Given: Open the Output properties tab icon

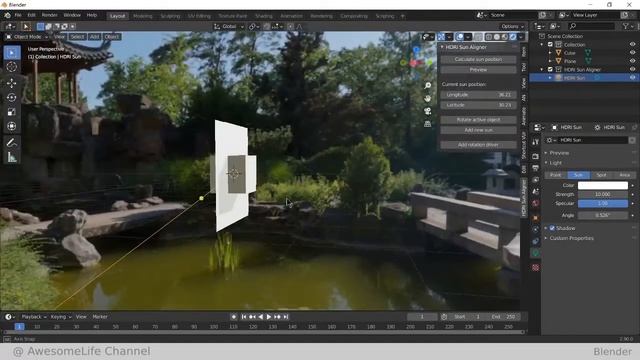Looking at the screenshot, I should [536, 168].
